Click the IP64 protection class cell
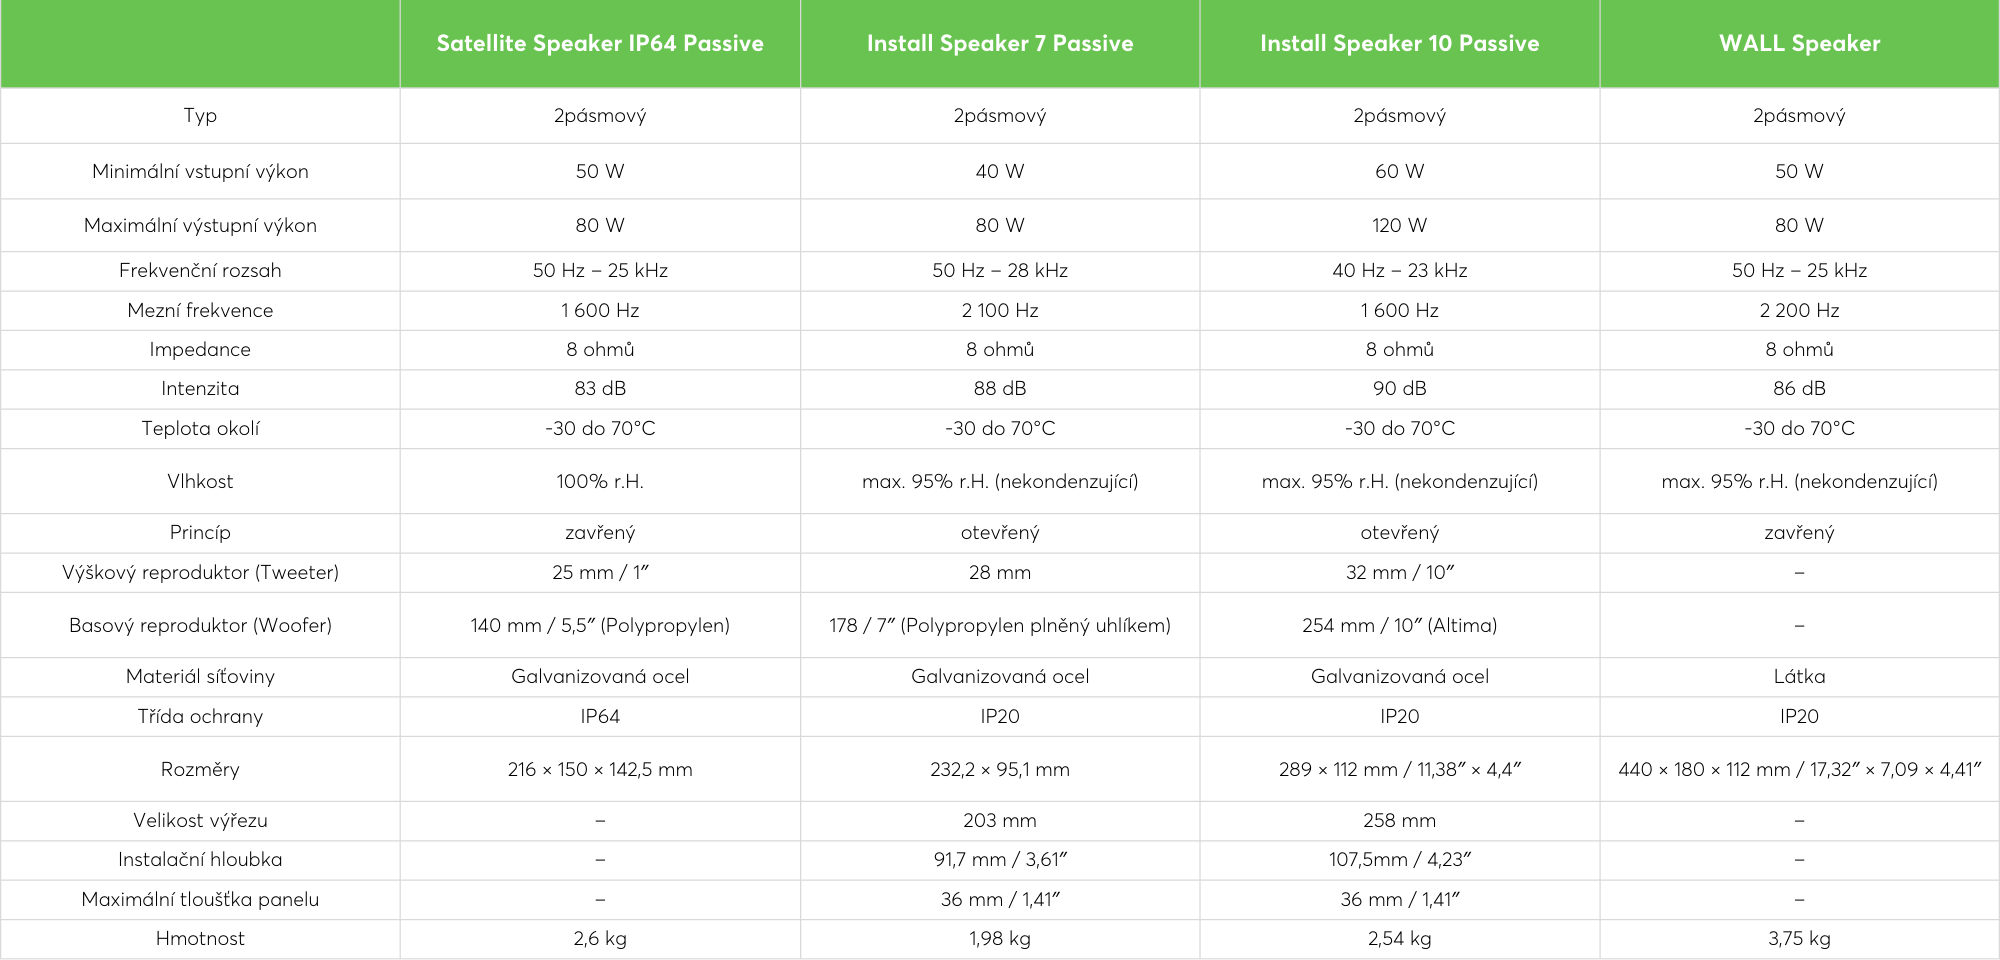2000x960 pixels. click(x=600, y=717)
